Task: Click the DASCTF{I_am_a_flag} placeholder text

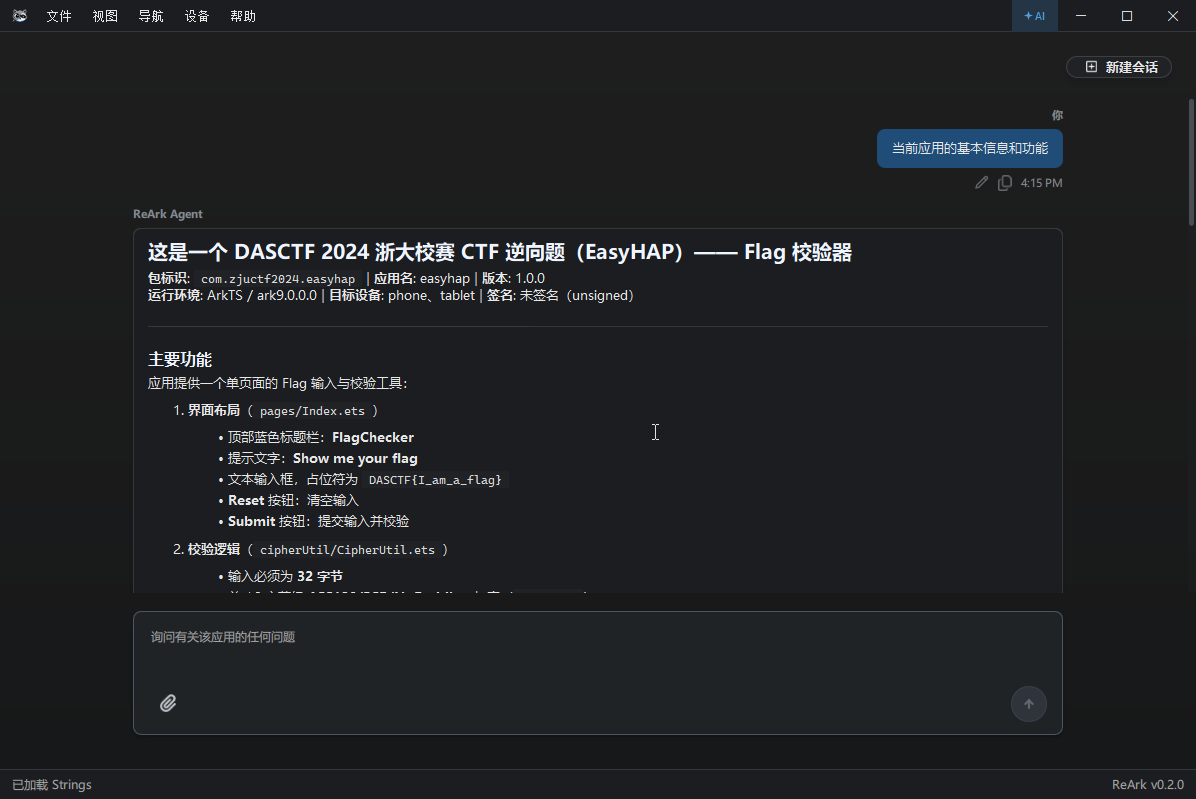Action: (435, 480)
